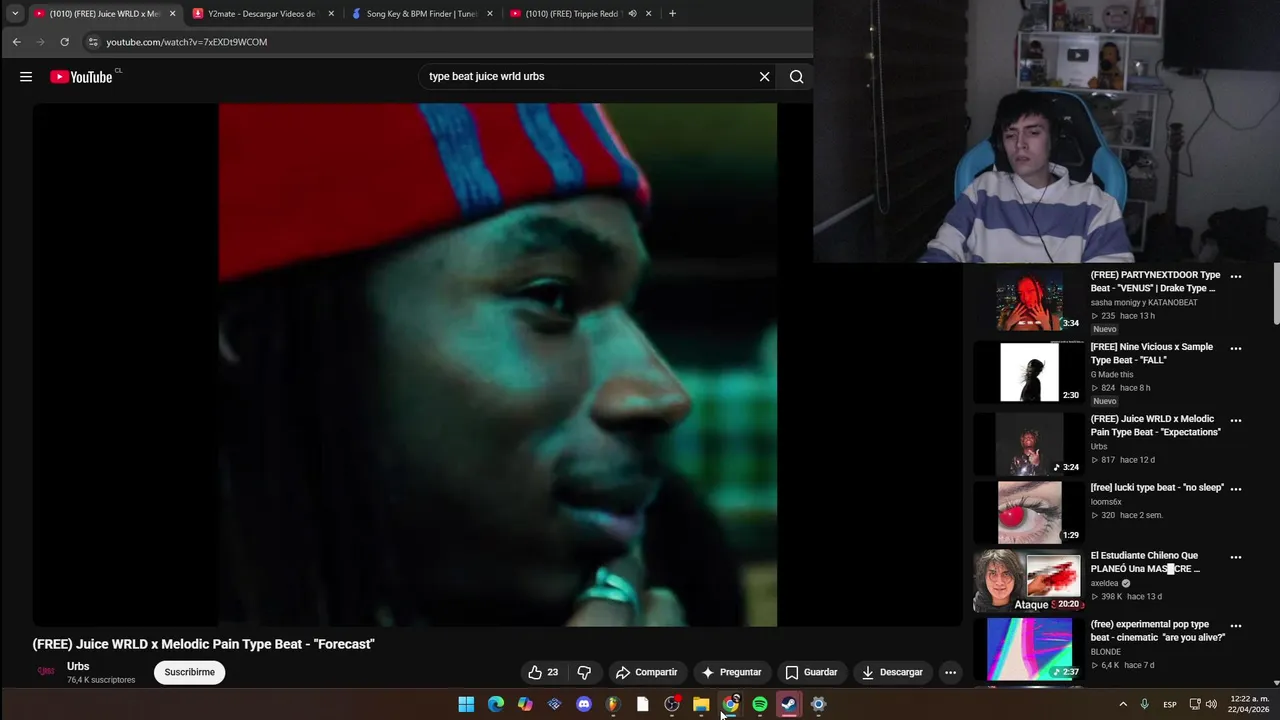Open Steam from the taskbar

(789, 704)
